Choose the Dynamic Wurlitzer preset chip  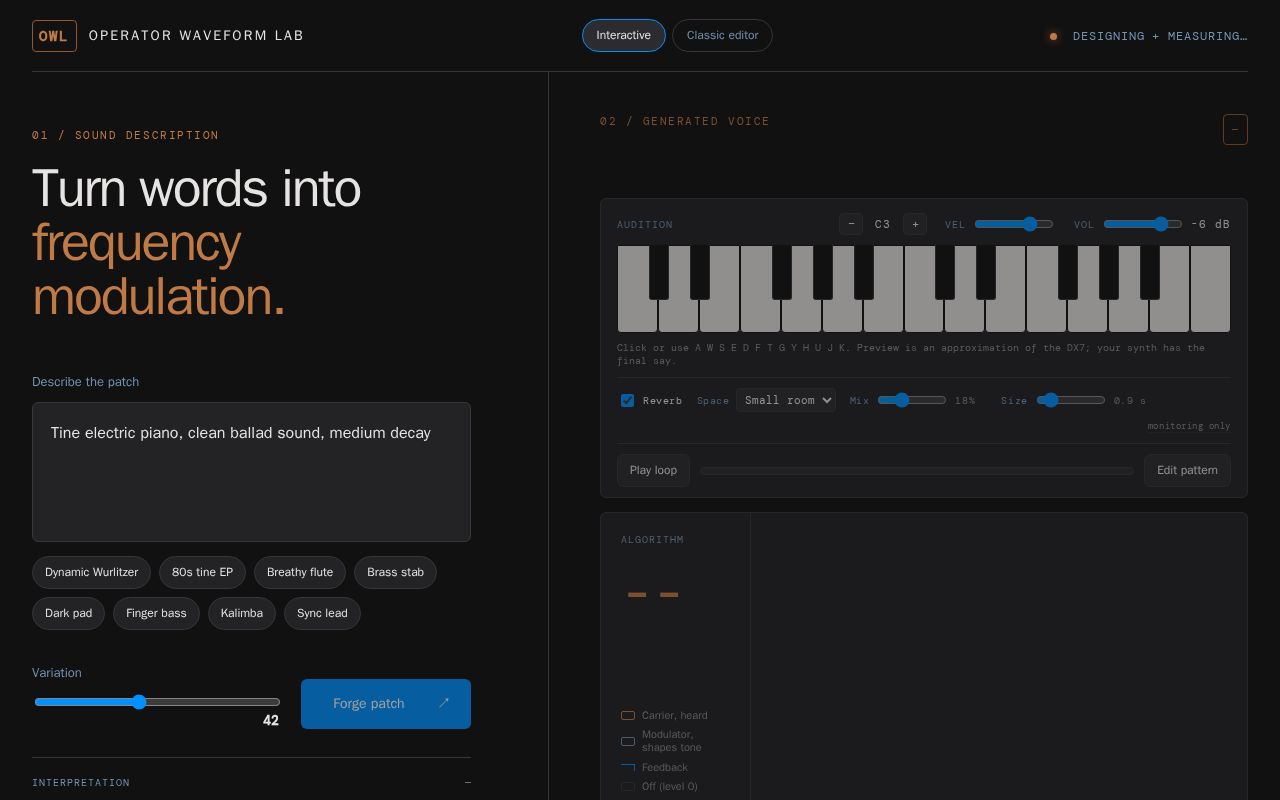coord(92,572)
